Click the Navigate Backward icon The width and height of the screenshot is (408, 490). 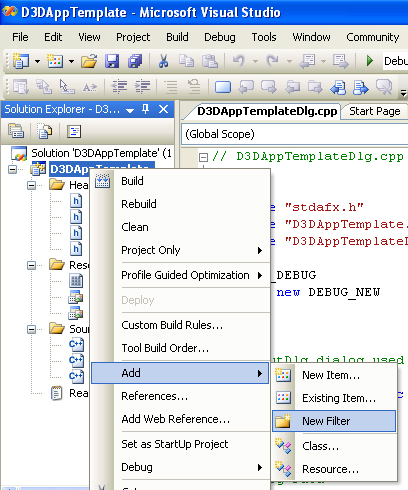pos(307,61)
